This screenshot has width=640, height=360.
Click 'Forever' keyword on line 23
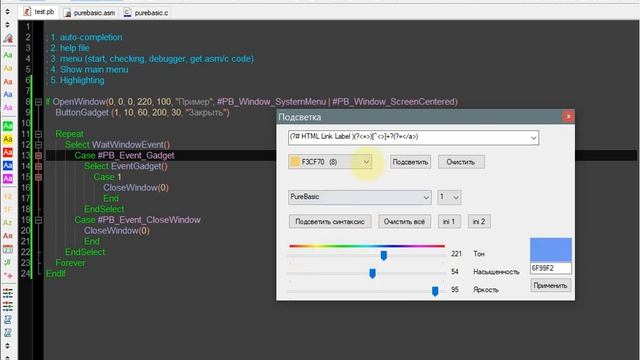coord(71,263)
